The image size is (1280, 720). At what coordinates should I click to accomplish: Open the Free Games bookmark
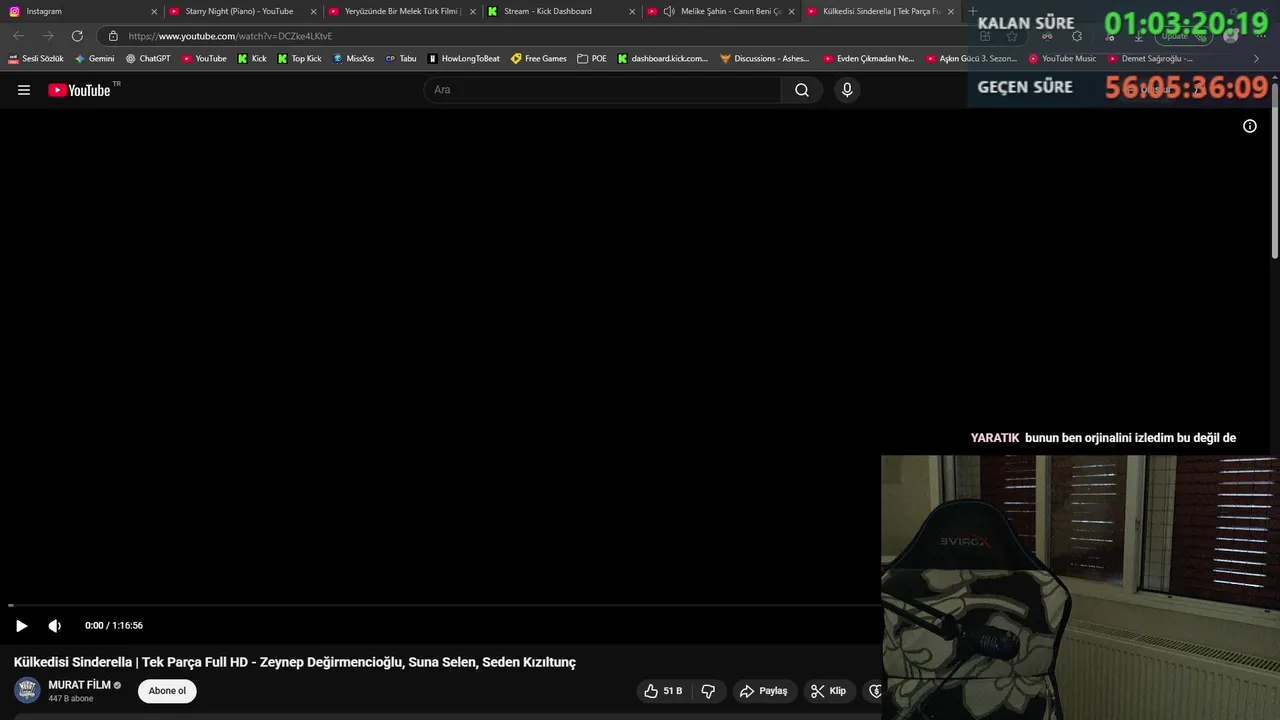[x=538, y=59]
